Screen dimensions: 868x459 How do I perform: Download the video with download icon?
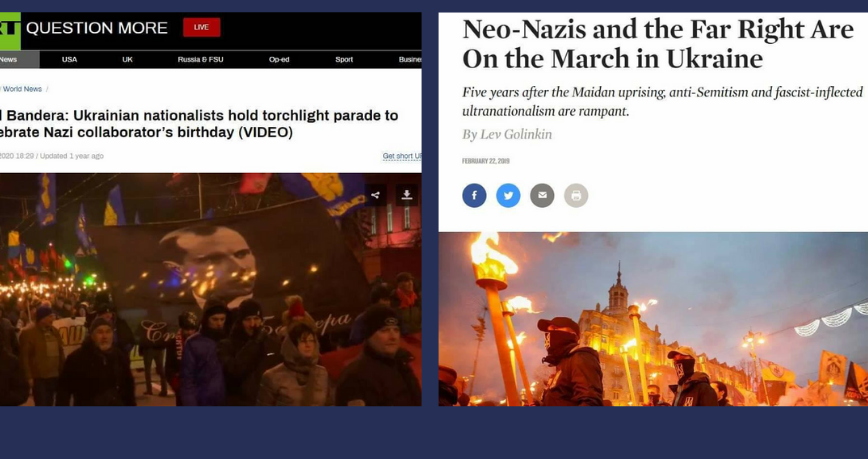[407, 195]
